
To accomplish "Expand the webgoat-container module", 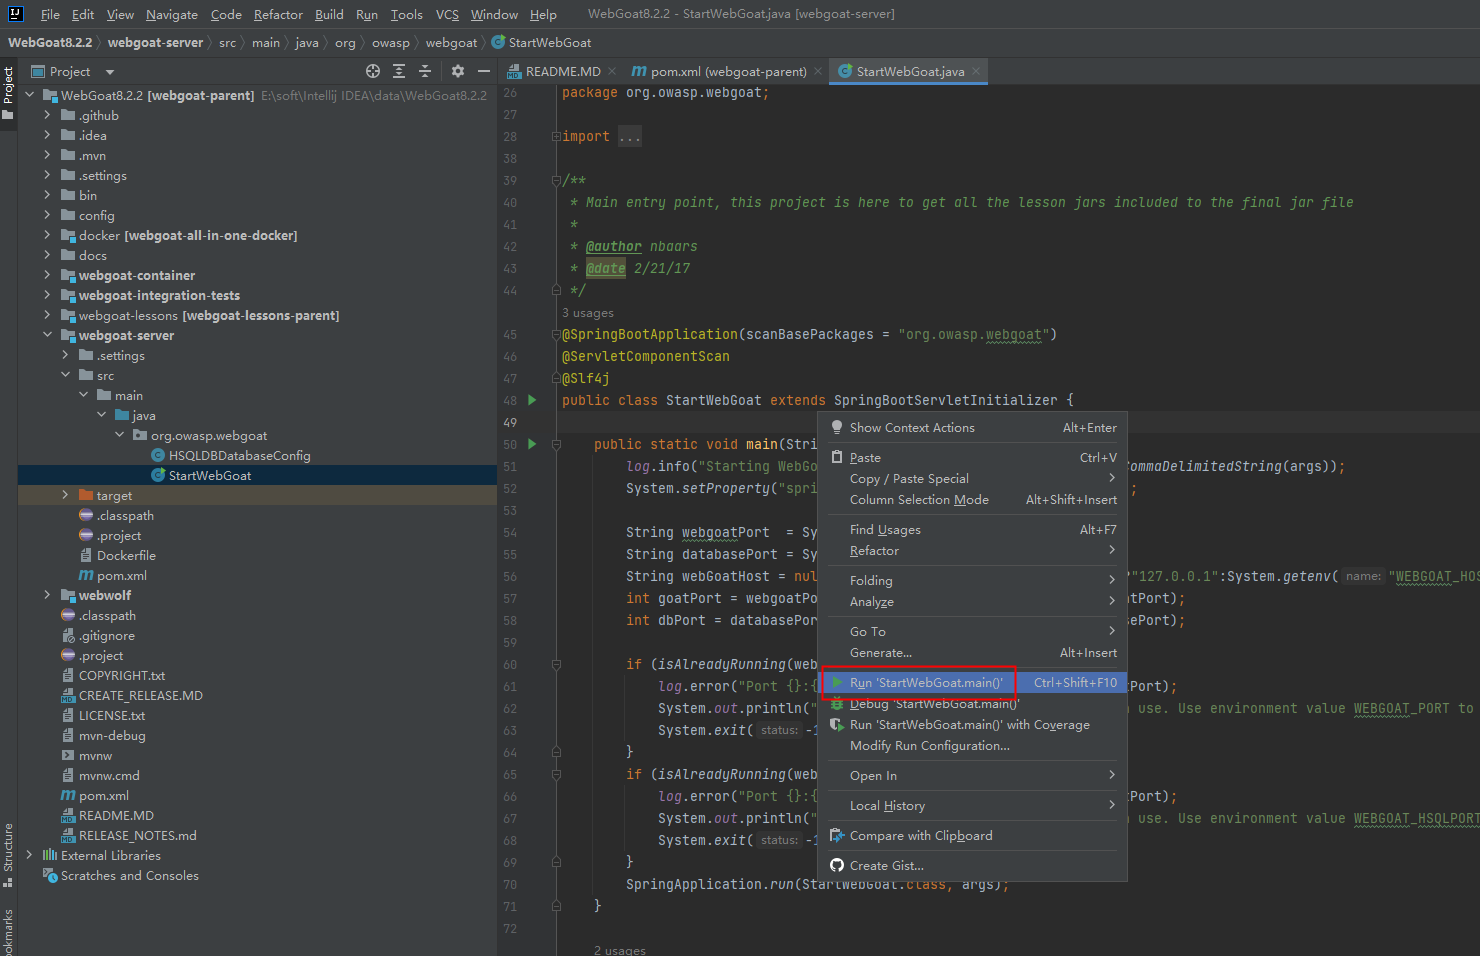I will (x=47, y=276).
